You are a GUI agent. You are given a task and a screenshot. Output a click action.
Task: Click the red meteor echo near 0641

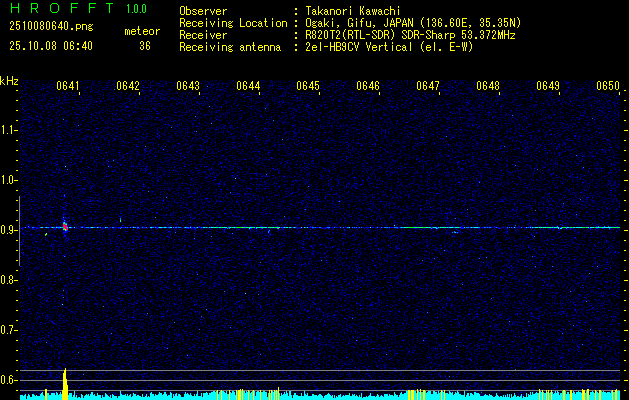pos(65,227)
